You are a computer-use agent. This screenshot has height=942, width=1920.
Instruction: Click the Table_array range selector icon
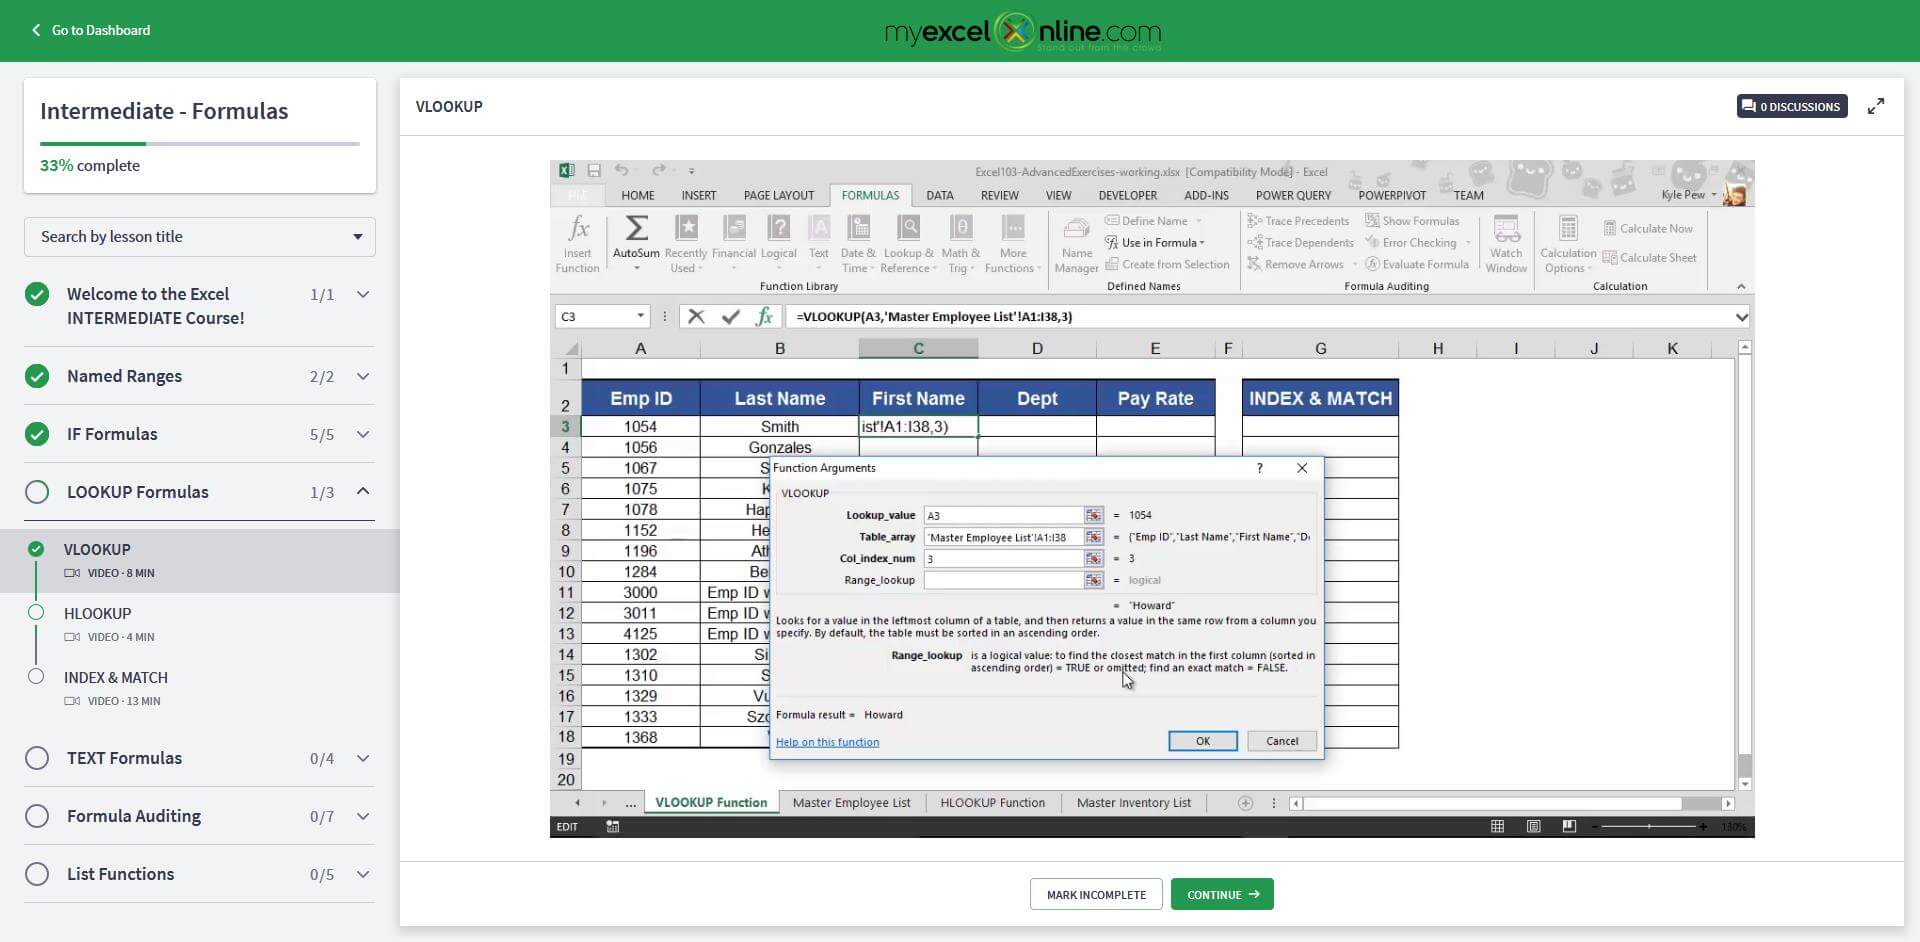click(1094, 537)
